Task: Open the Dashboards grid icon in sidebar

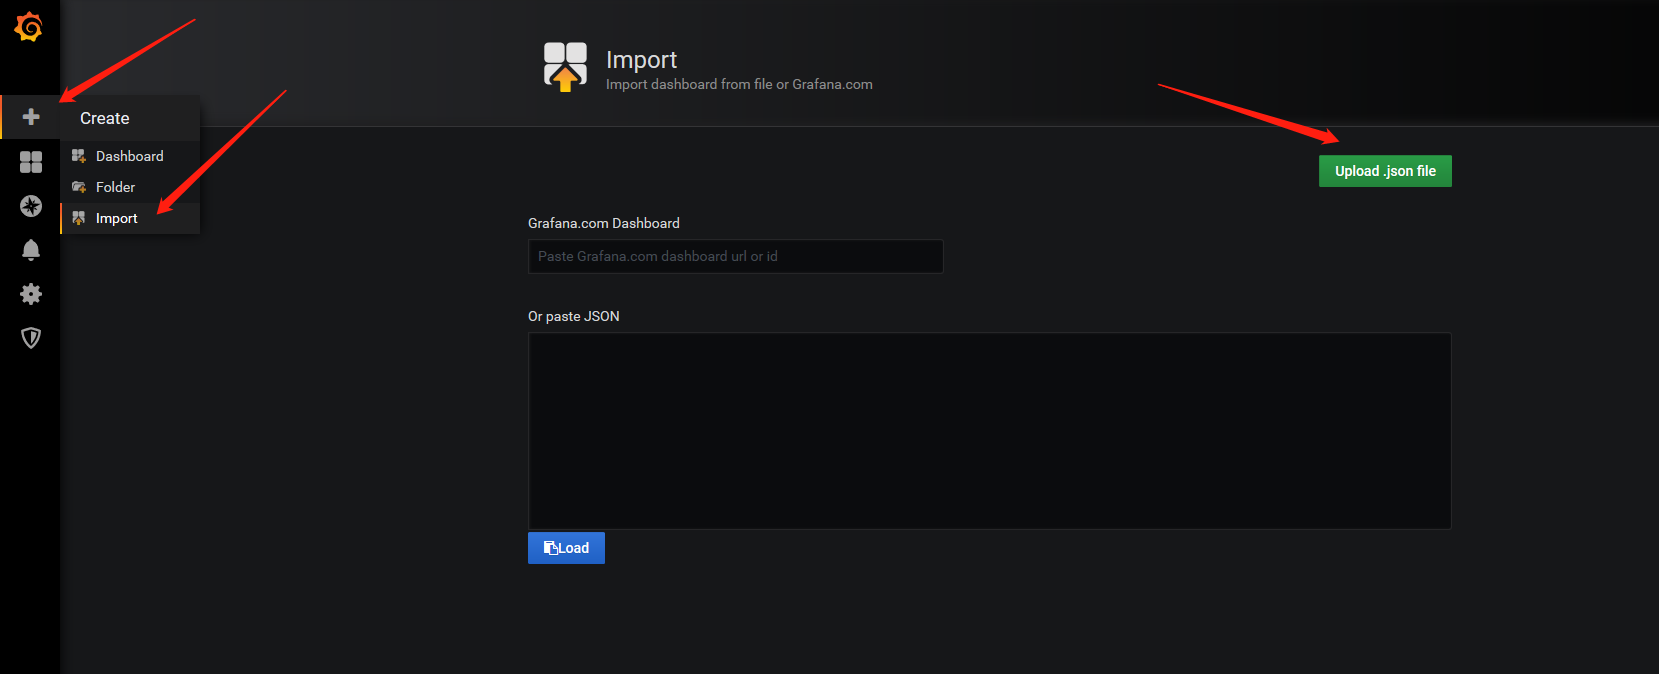Action: [31, 162]
